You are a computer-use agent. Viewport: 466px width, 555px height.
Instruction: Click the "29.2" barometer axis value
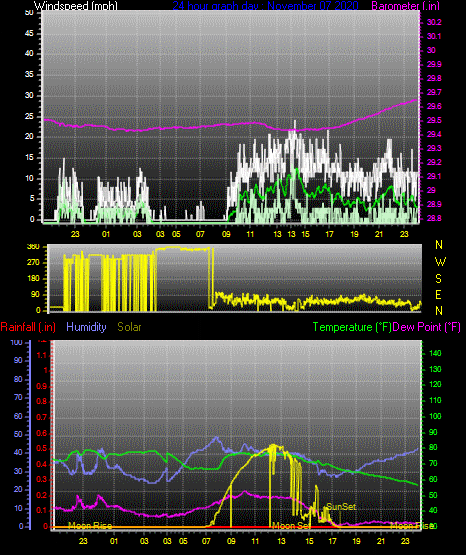434,162
